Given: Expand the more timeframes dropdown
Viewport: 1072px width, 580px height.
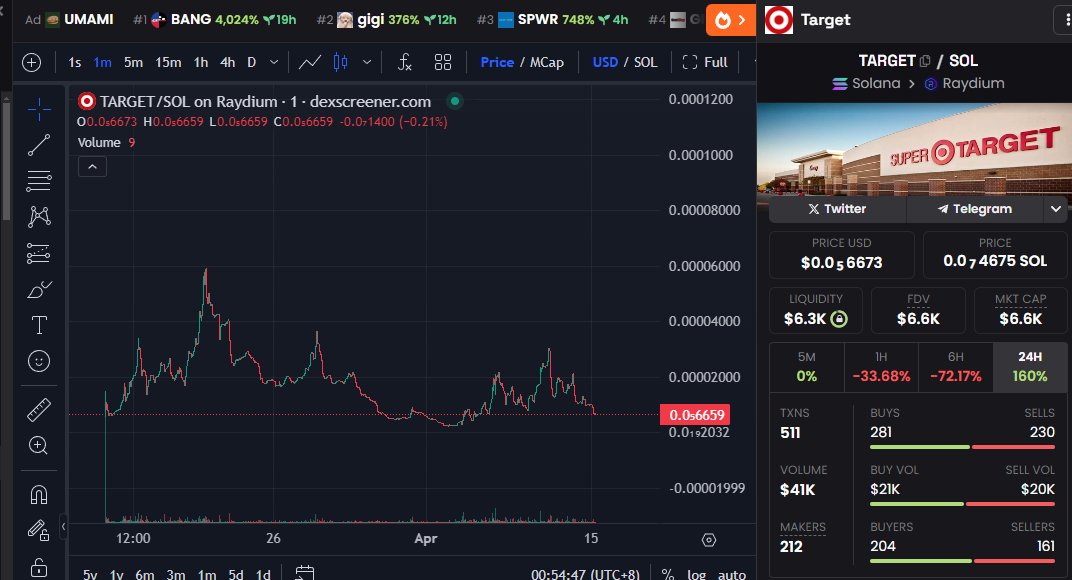Looking at the screenshot, I should [274, 62].
